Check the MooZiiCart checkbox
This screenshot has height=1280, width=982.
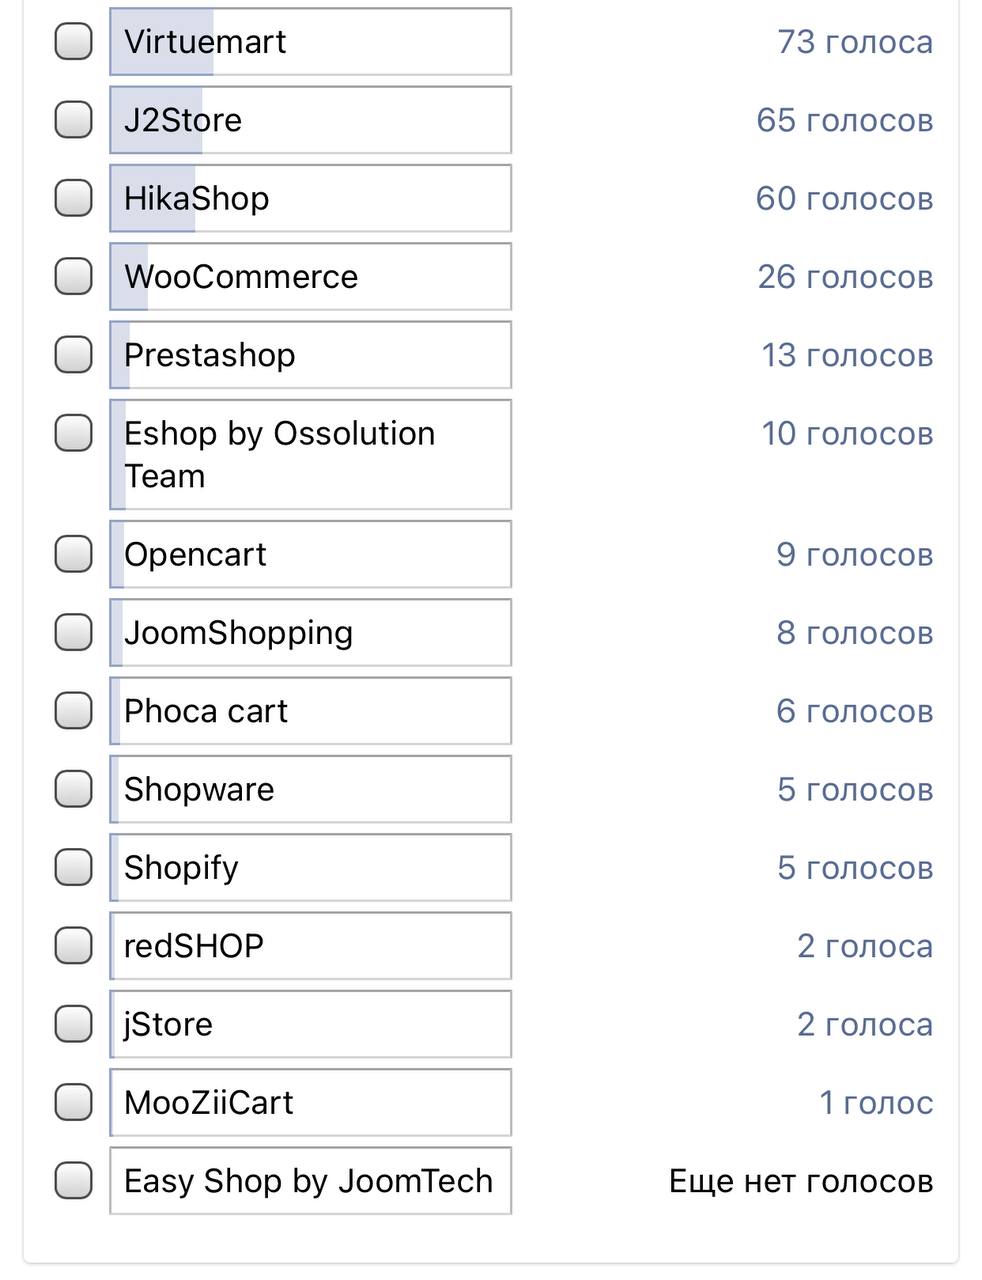(x=73, y=1102)
